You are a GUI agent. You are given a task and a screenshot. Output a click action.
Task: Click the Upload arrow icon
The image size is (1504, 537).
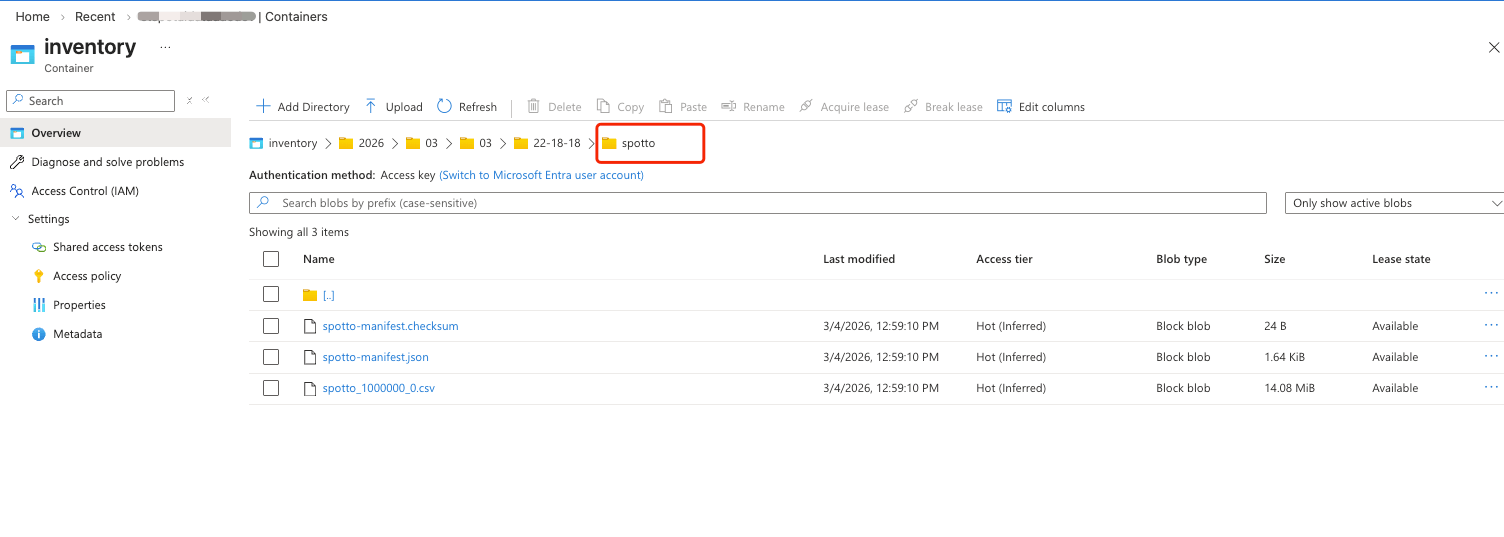(x=371, y=106)
